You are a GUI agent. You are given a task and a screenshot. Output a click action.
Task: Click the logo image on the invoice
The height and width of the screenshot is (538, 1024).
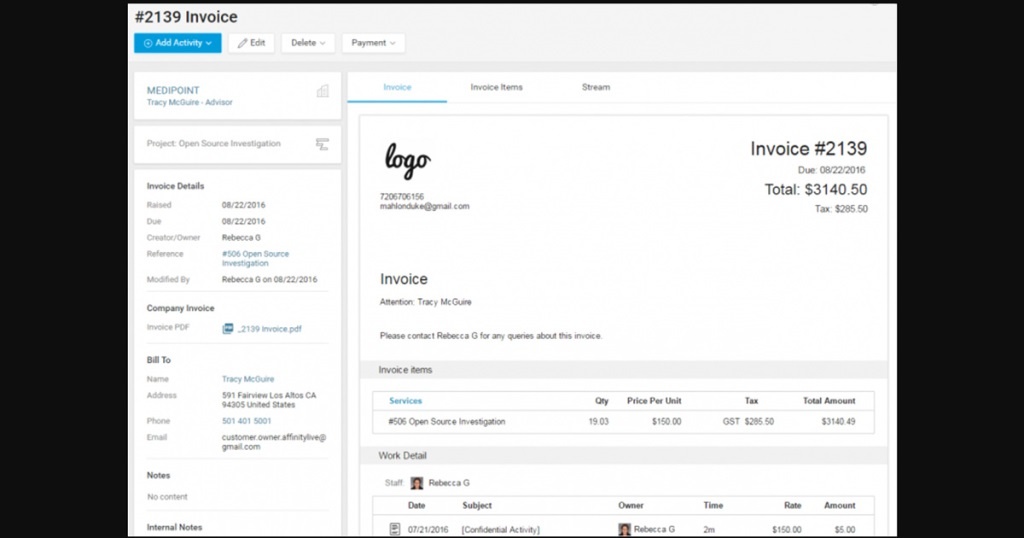(x=406, y=161)
